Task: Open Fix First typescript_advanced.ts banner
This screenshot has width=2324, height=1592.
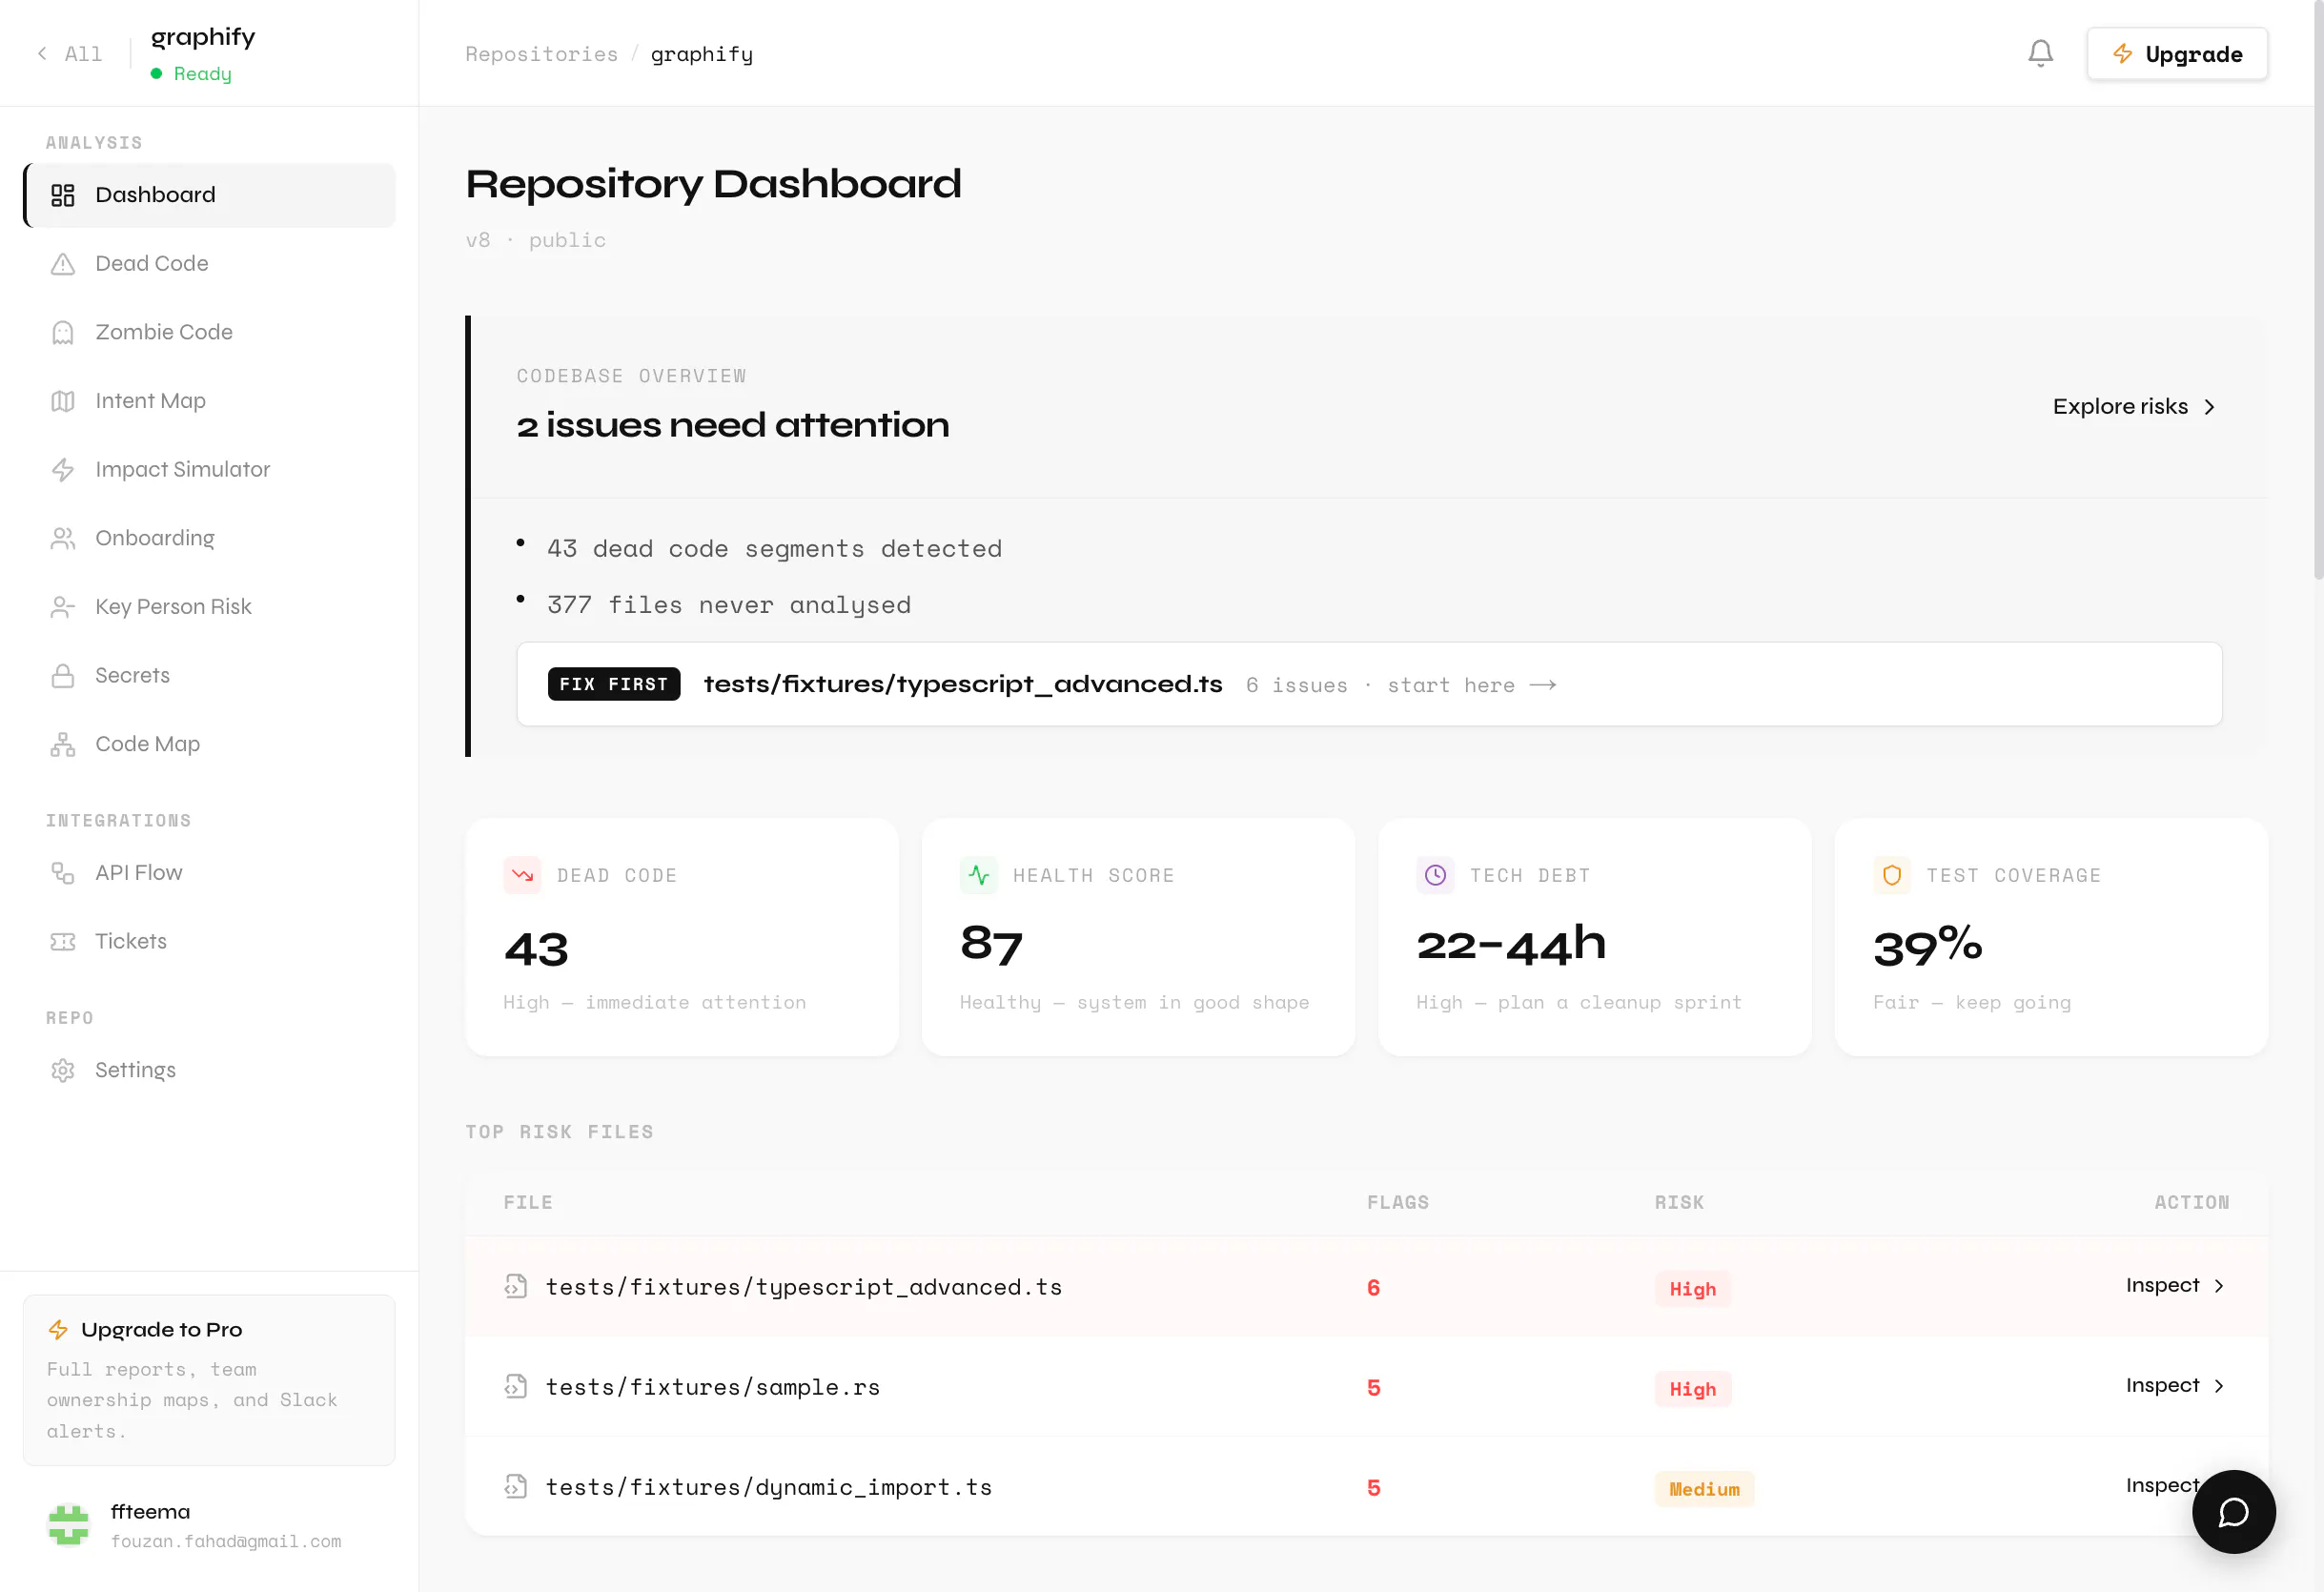Action: [1369, 684]
